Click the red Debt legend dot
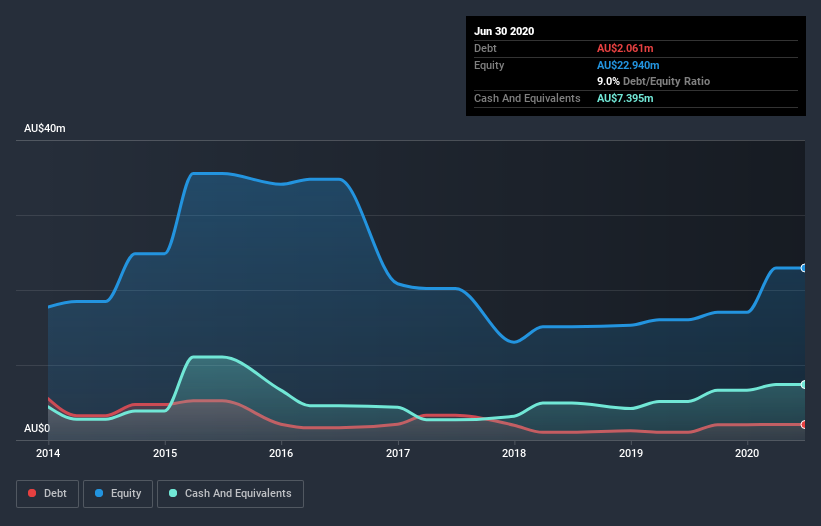 pos(32,493)
